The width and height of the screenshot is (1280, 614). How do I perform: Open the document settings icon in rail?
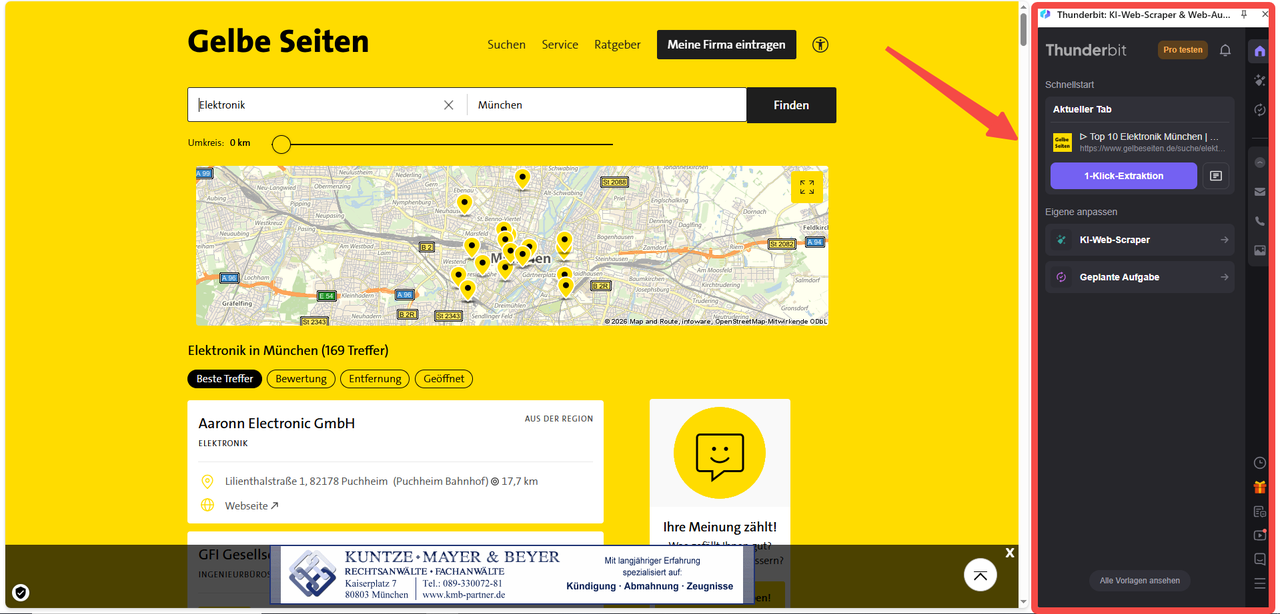[x=1260, y=511]
